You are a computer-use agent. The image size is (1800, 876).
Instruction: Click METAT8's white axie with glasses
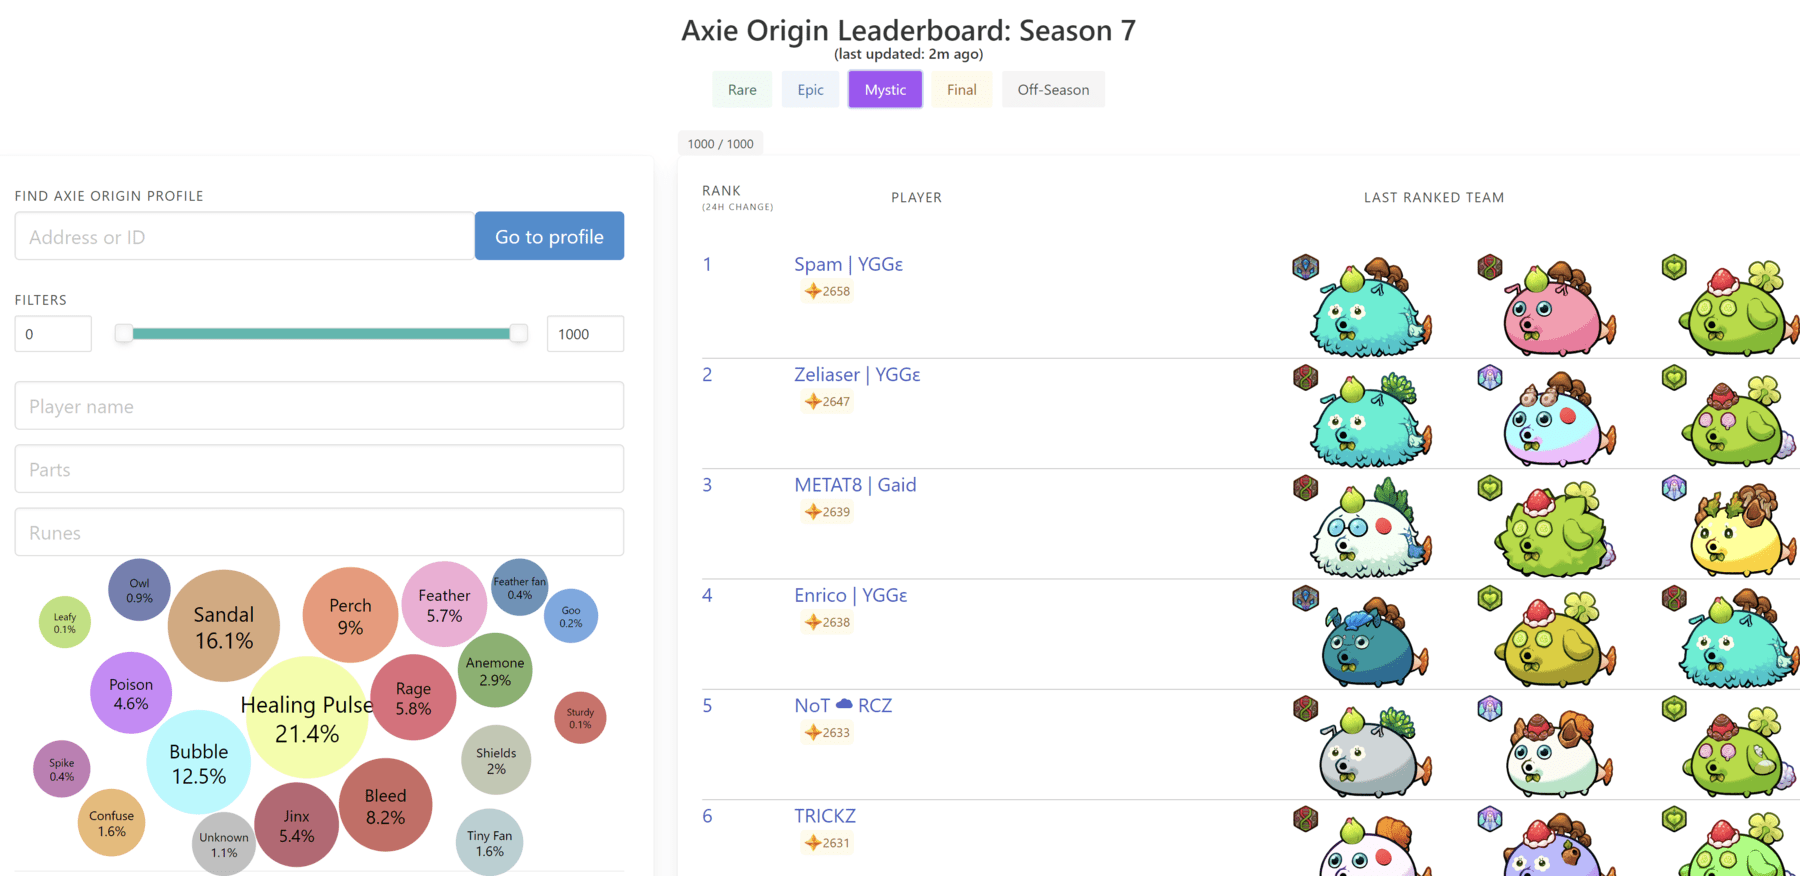1368,532
